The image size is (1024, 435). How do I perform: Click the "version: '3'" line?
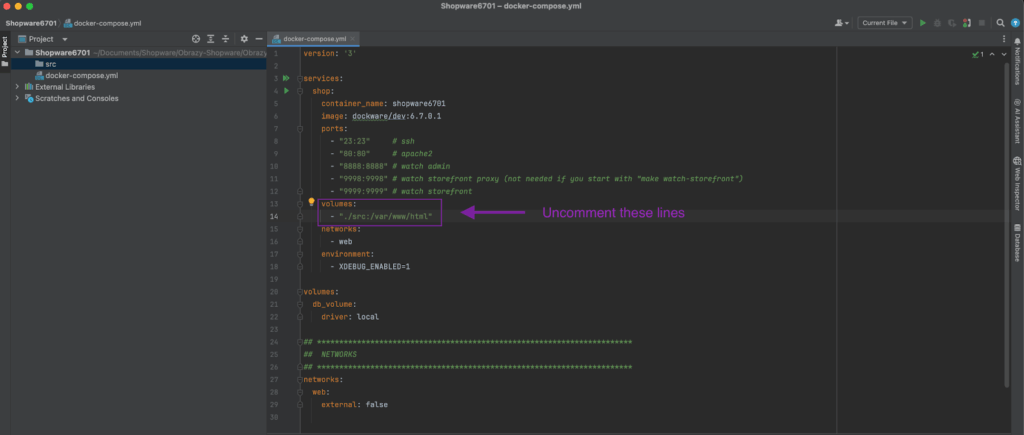330,53
